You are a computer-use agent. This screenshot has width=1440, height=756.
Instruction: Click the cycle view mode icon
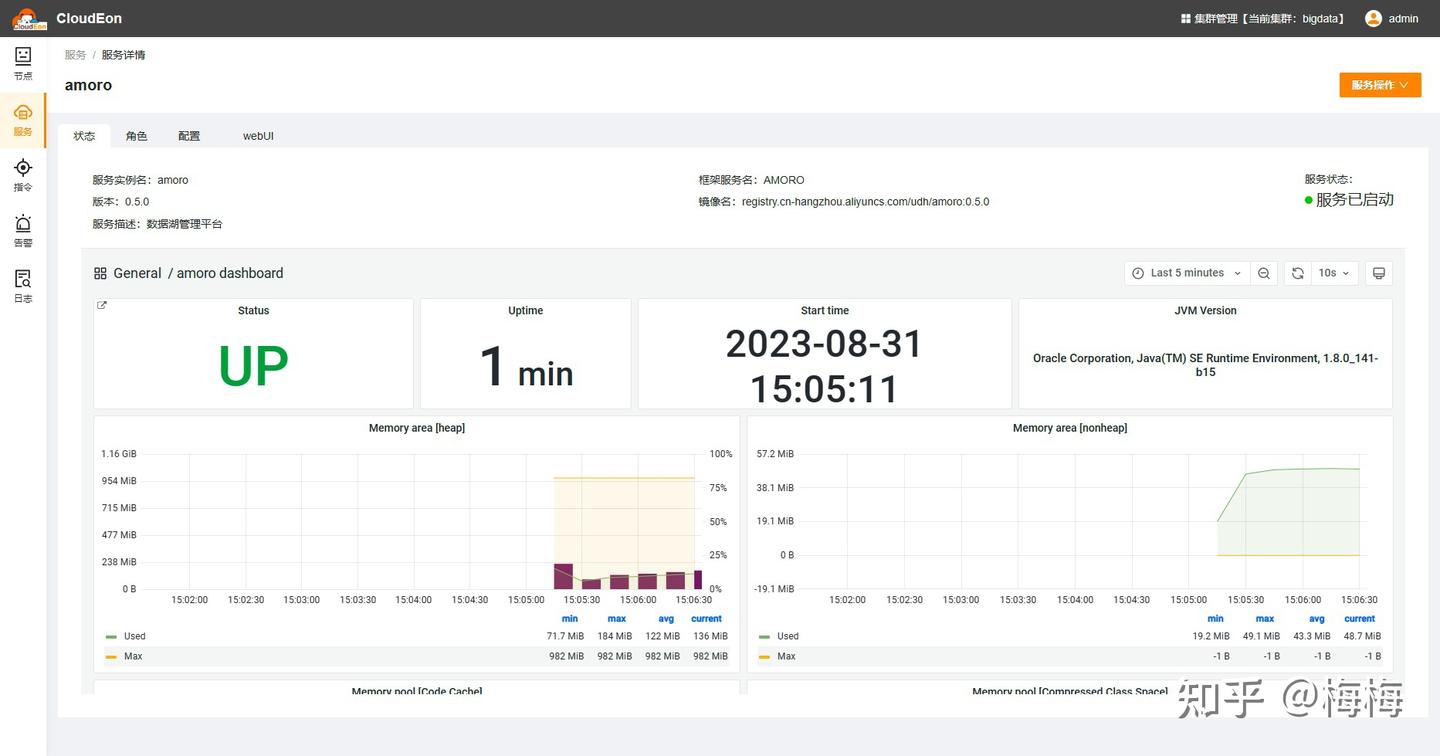(x=1379, y=272)
